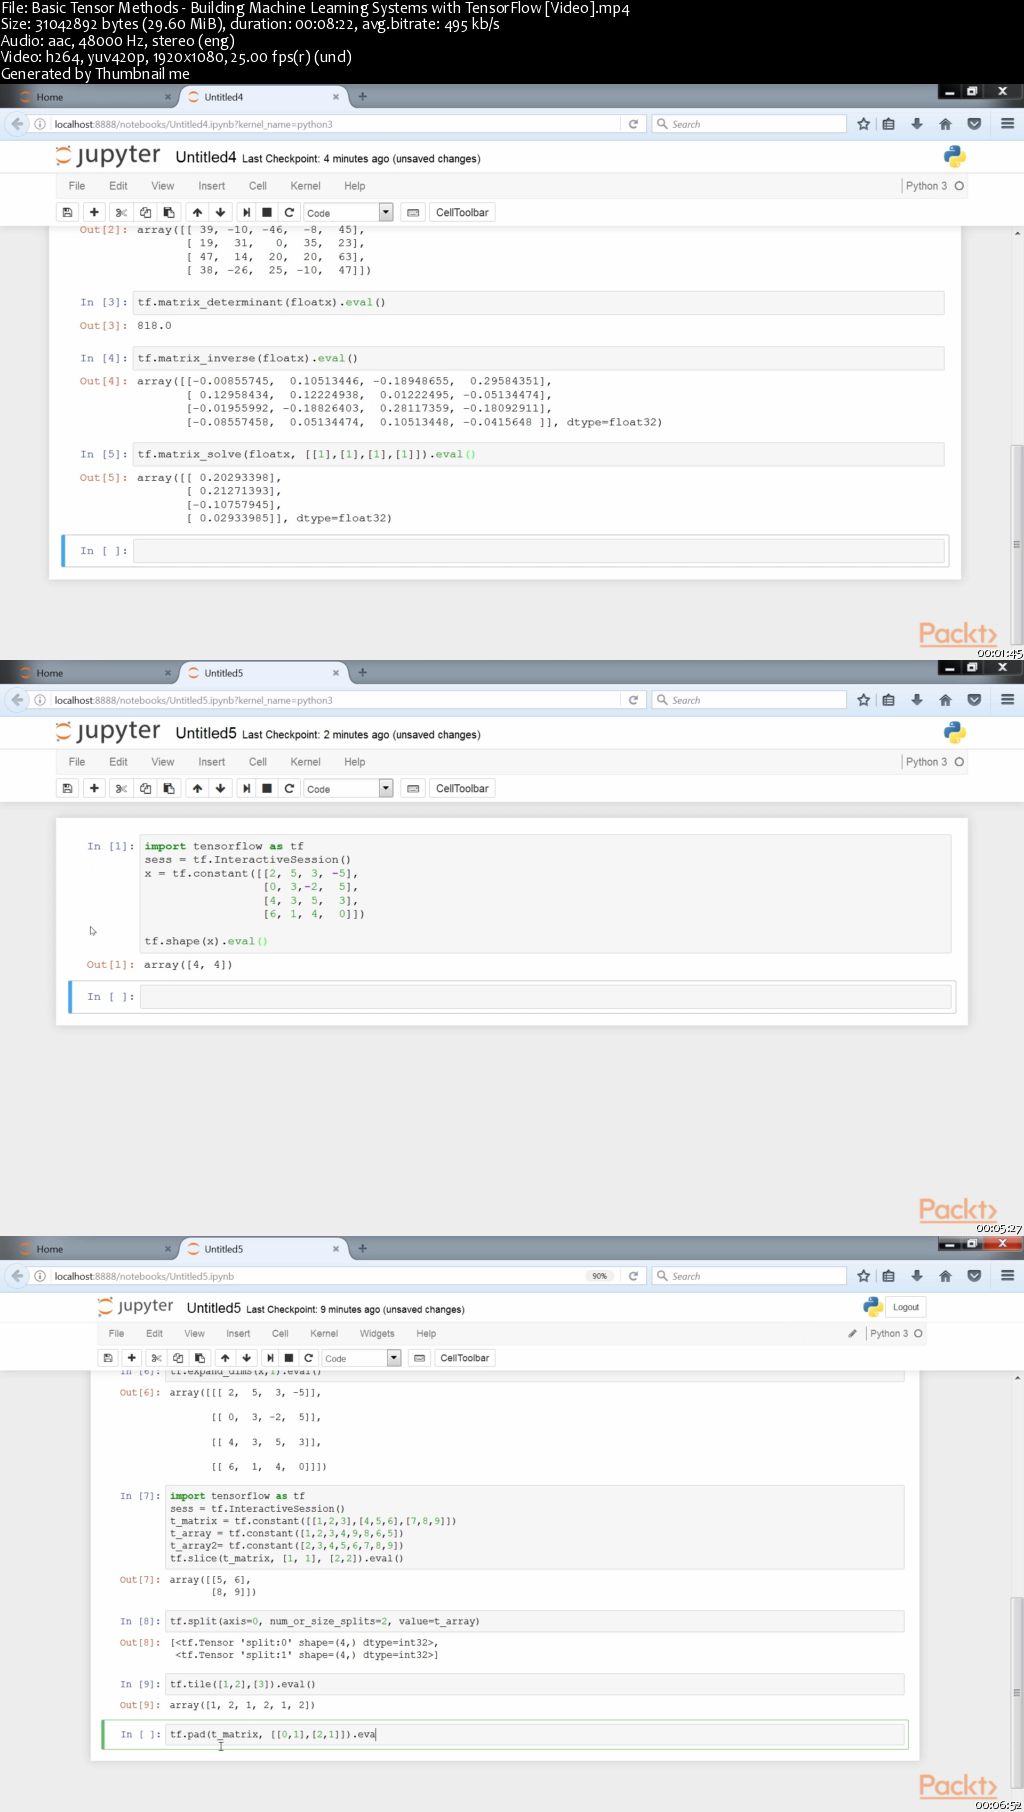Open the Firefox hamburger menu in the Untitled4 window
The image size is (1024, 1812).
click(x=1007, y=124)
